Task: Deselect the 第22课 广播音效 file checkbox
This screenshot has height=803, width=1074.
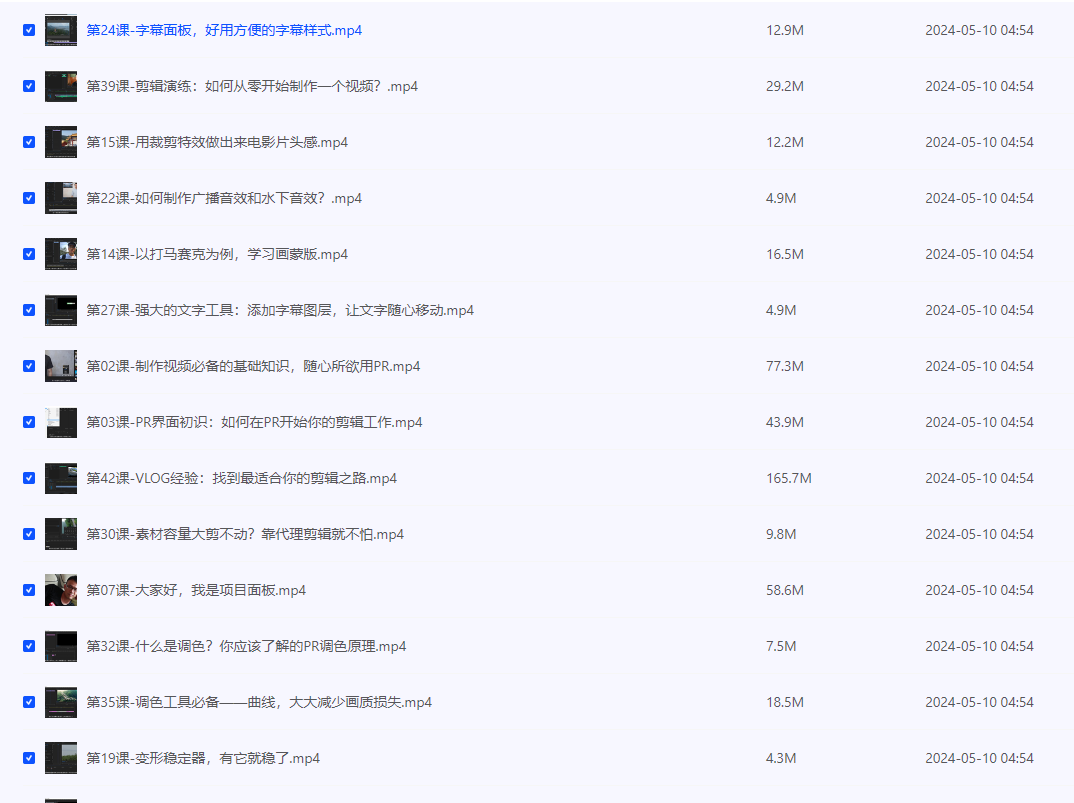Action: [x=29, y=198]
